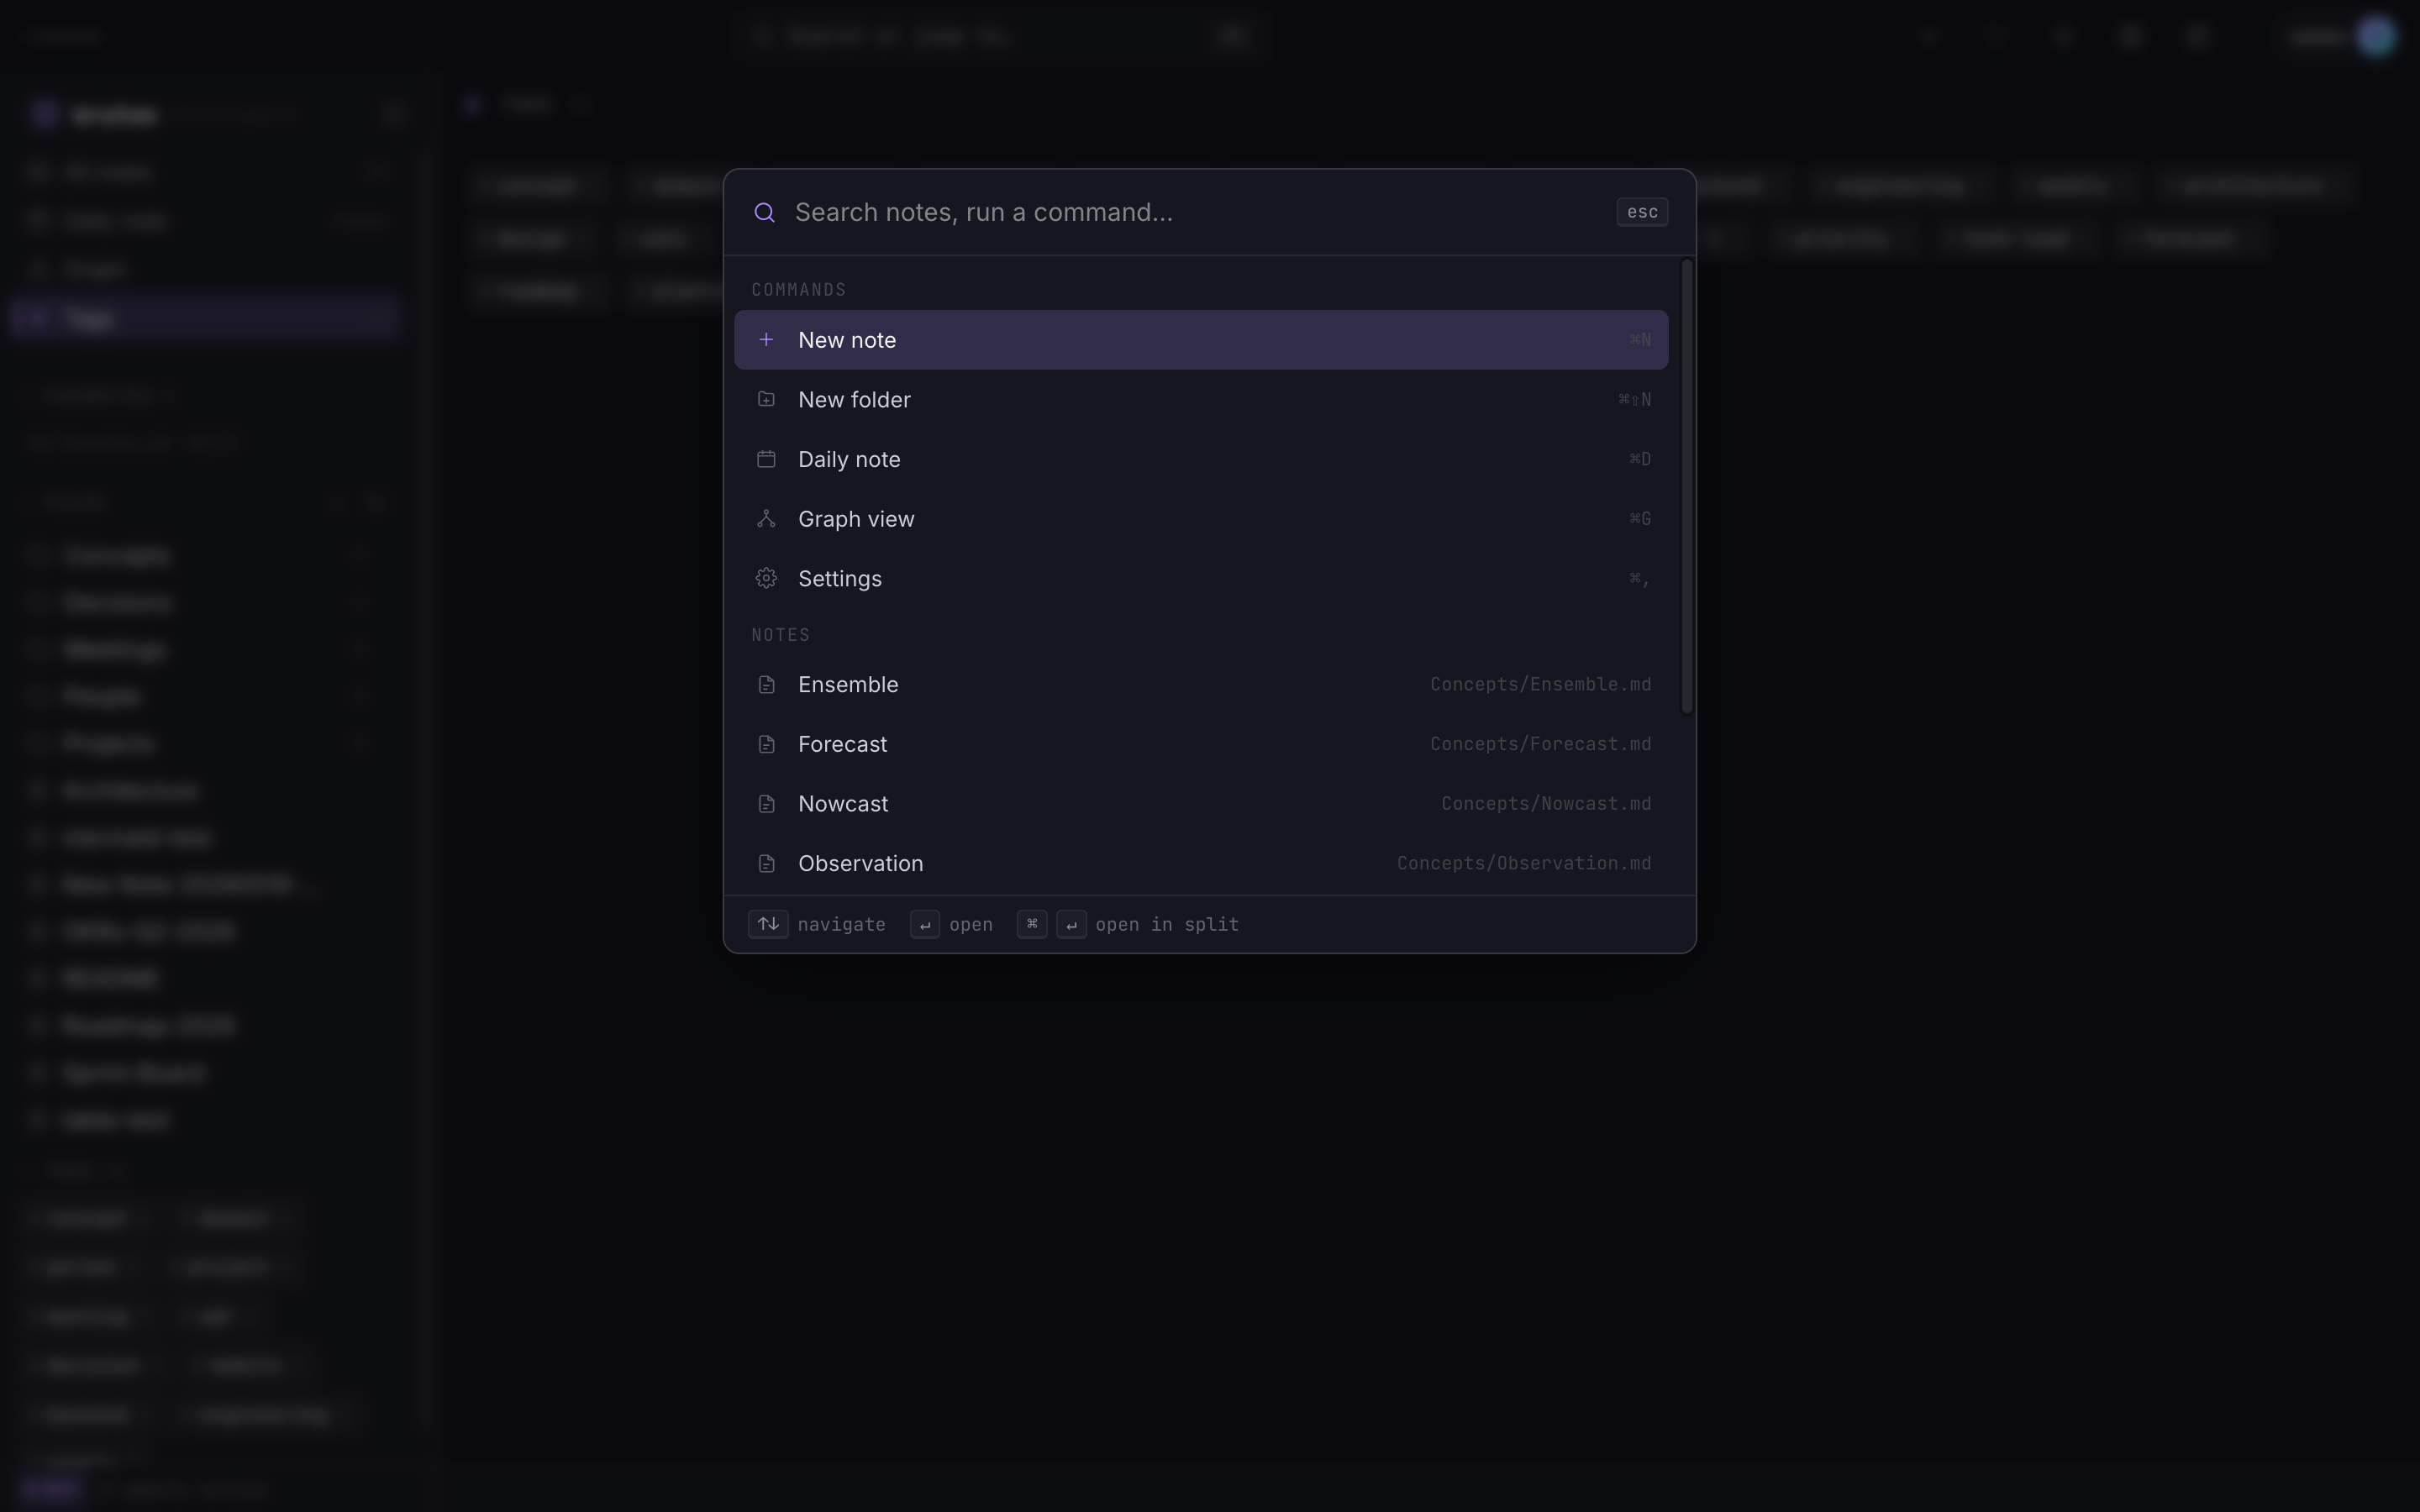The image size is (2420, 1512).
Task: Click the NOTES section header
Action: tap(781, 635)
